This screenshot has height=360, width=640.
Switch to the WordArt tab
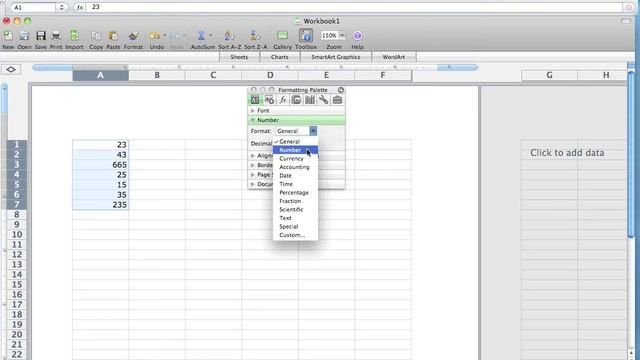(x=394, y=57)
